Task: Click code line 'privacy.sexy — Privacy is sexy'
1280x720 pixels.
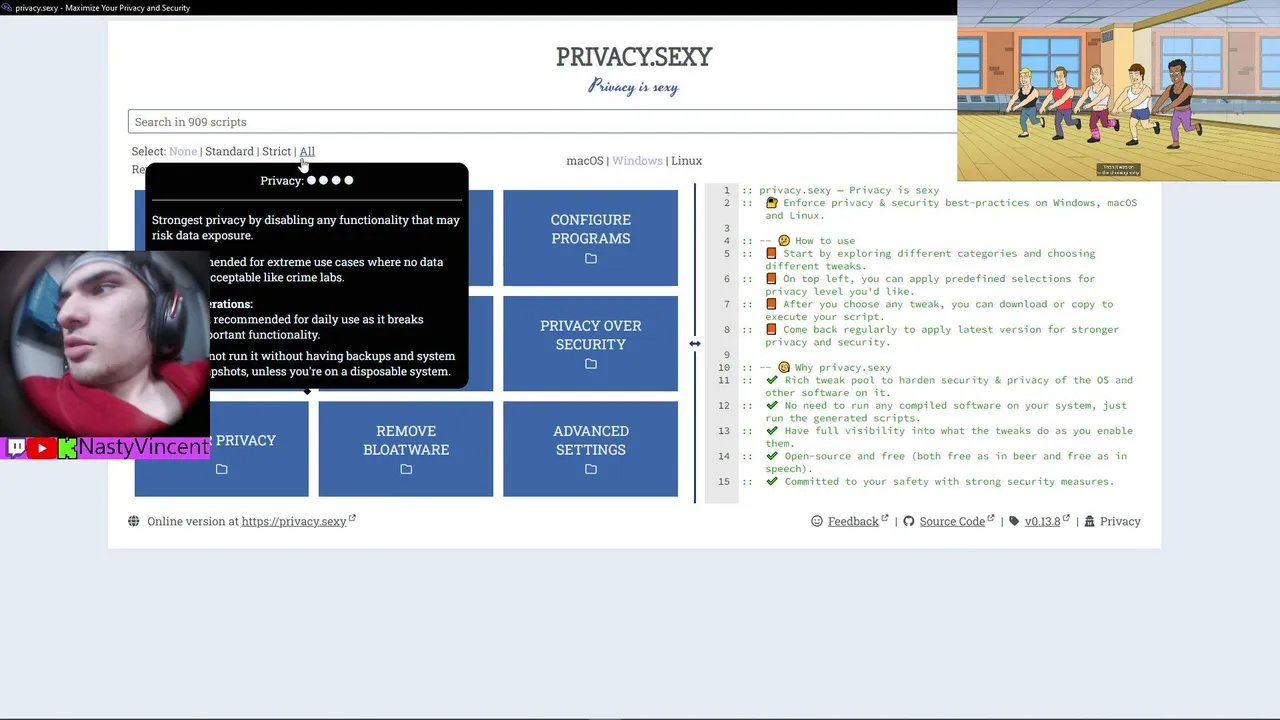Action: (849, 190)
